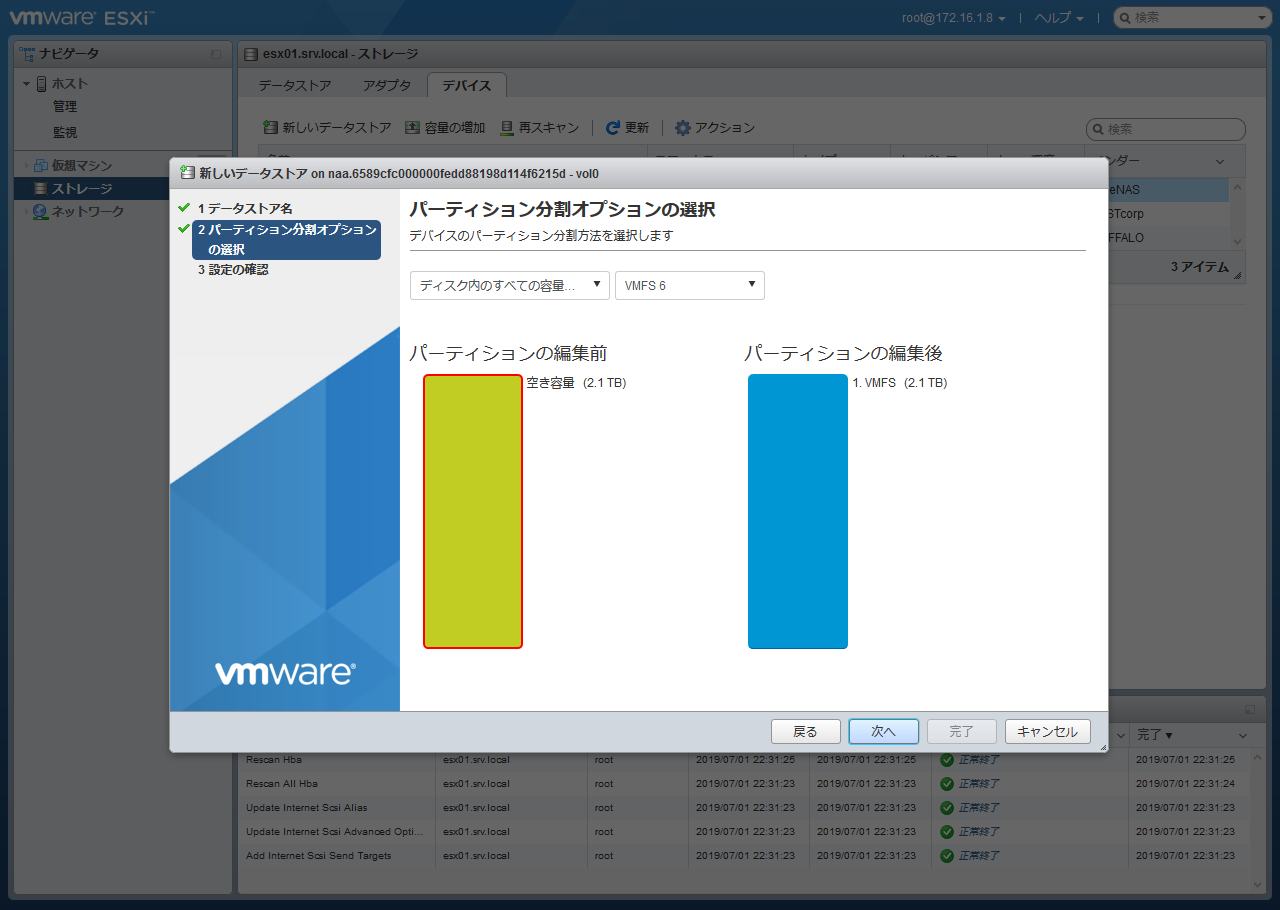
Task: Click the VMware ESXi logo
Action: [82, 17]
